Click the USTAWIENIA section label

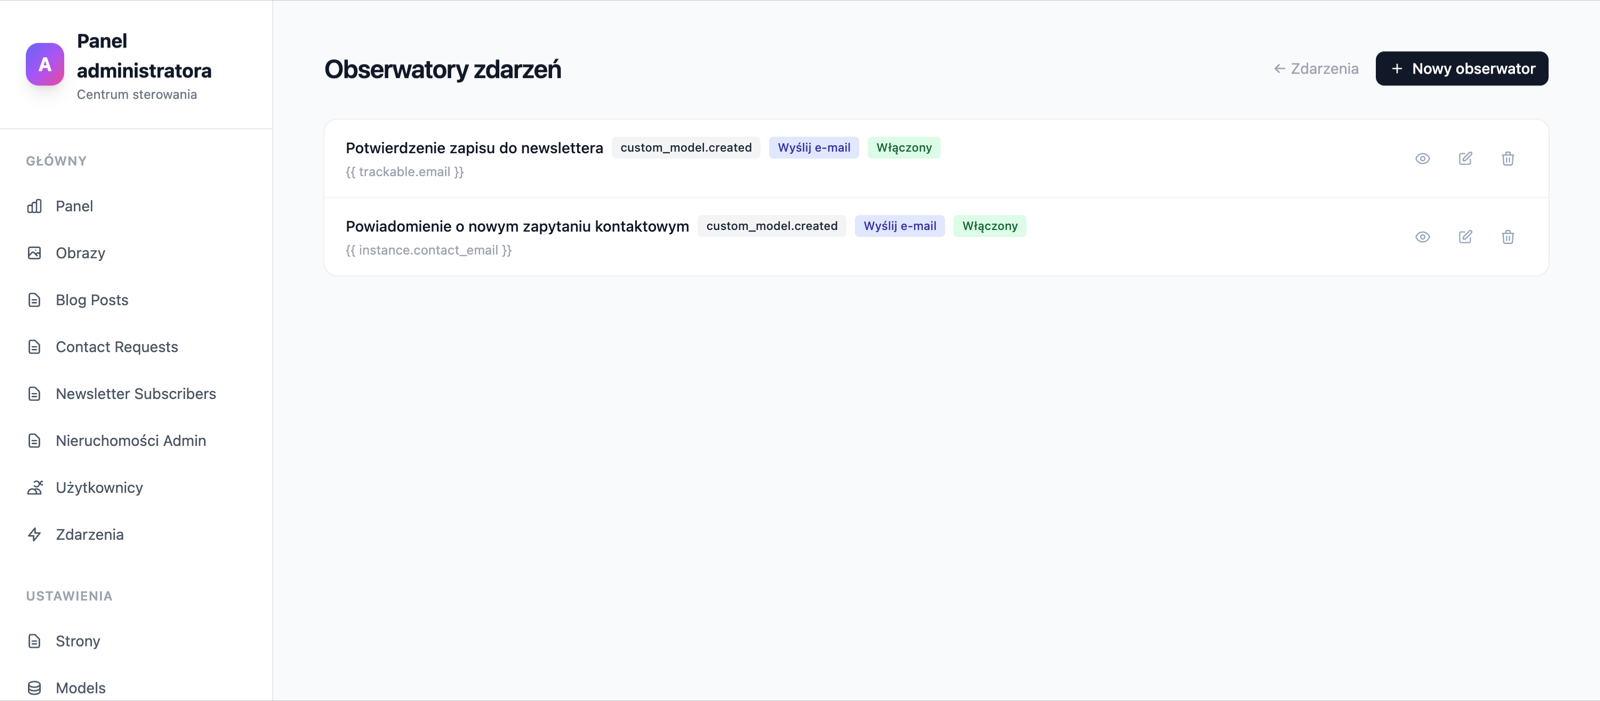(69, 596)
